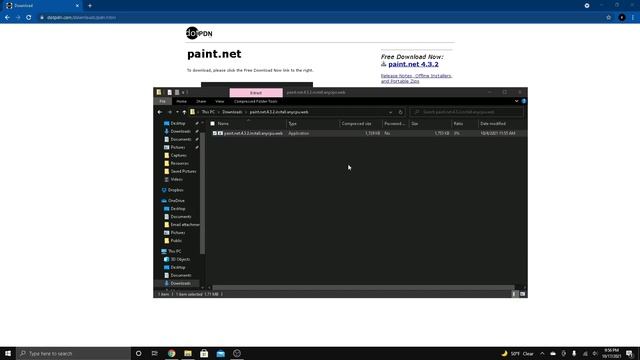Close the Download browser tab
The image size is (640, 360).
77,6
